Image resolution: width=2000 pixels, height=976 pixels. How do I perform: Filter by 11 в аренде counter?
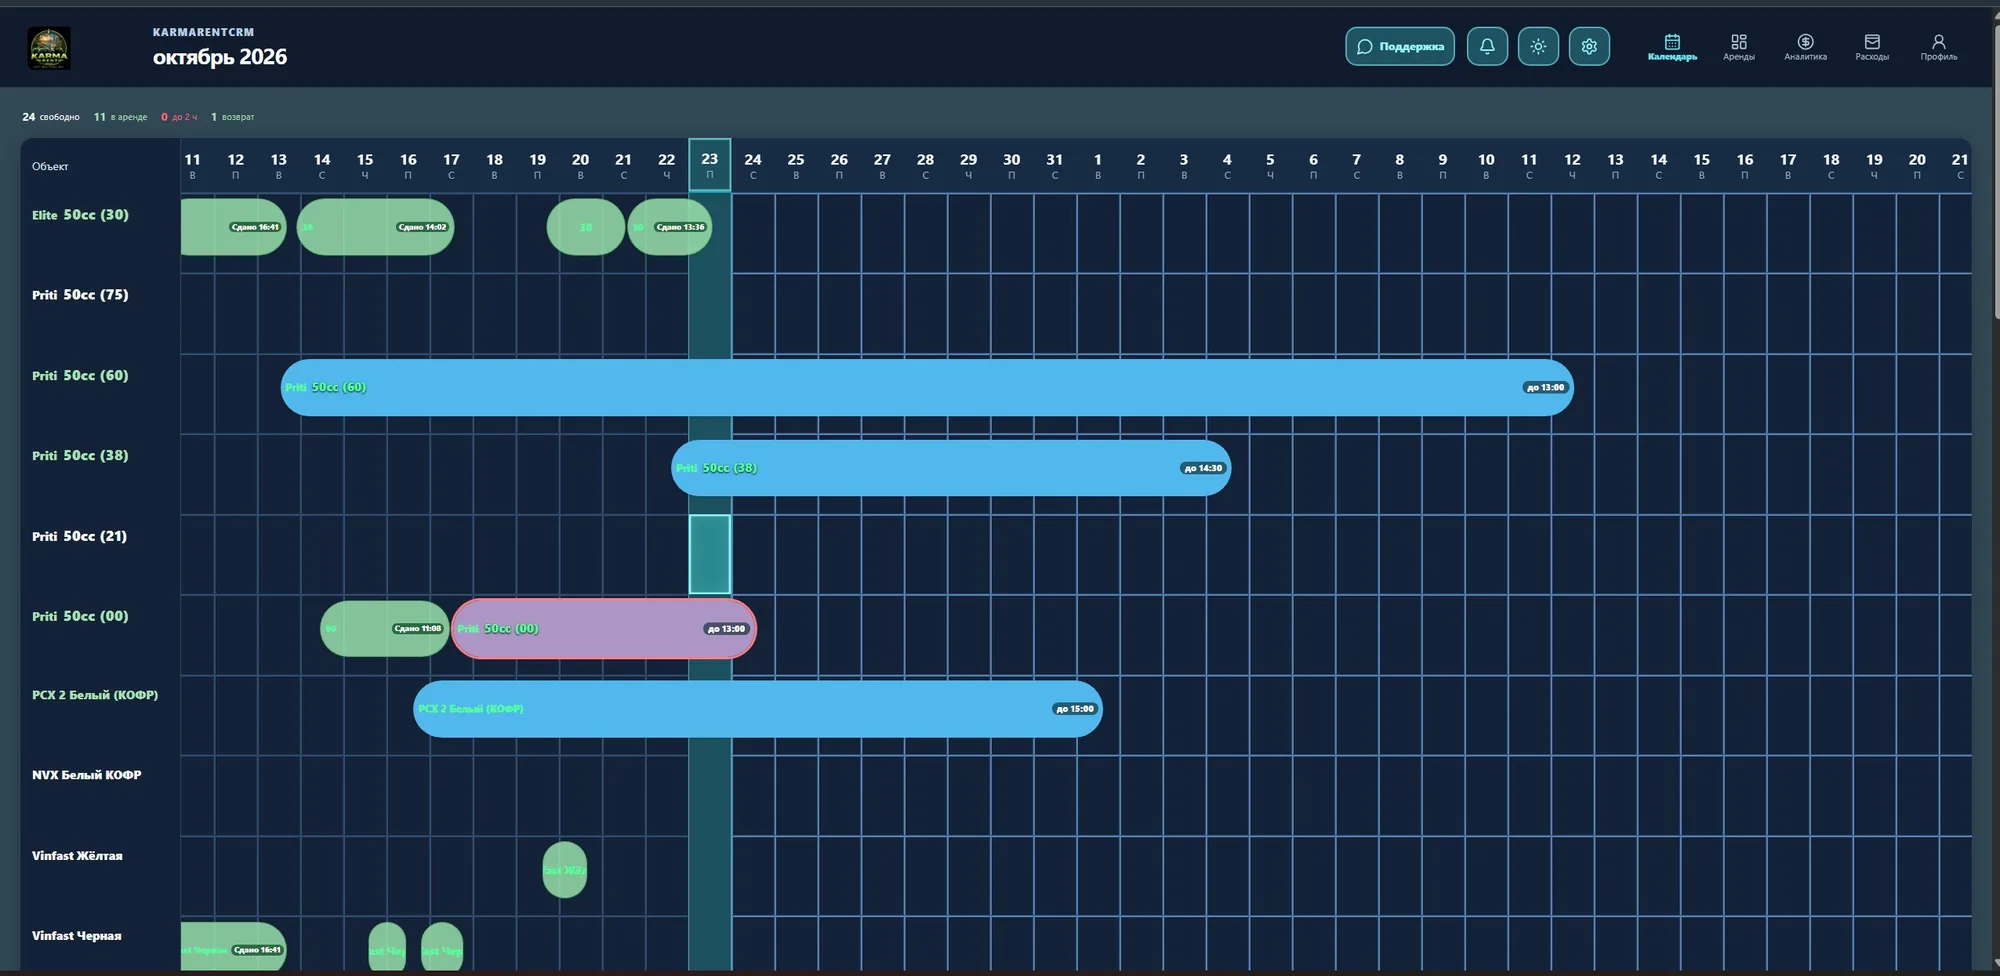tap(120, 117)
